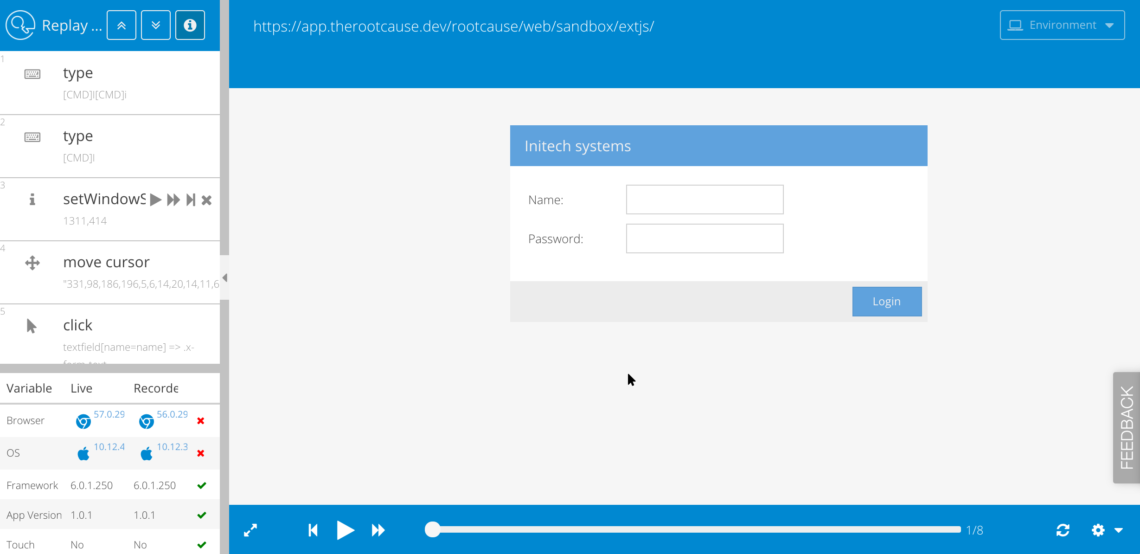Viewport: 1140px width, 554px height.
Task: Skip to the beginning of the replay
Action: tap(313, 530)
